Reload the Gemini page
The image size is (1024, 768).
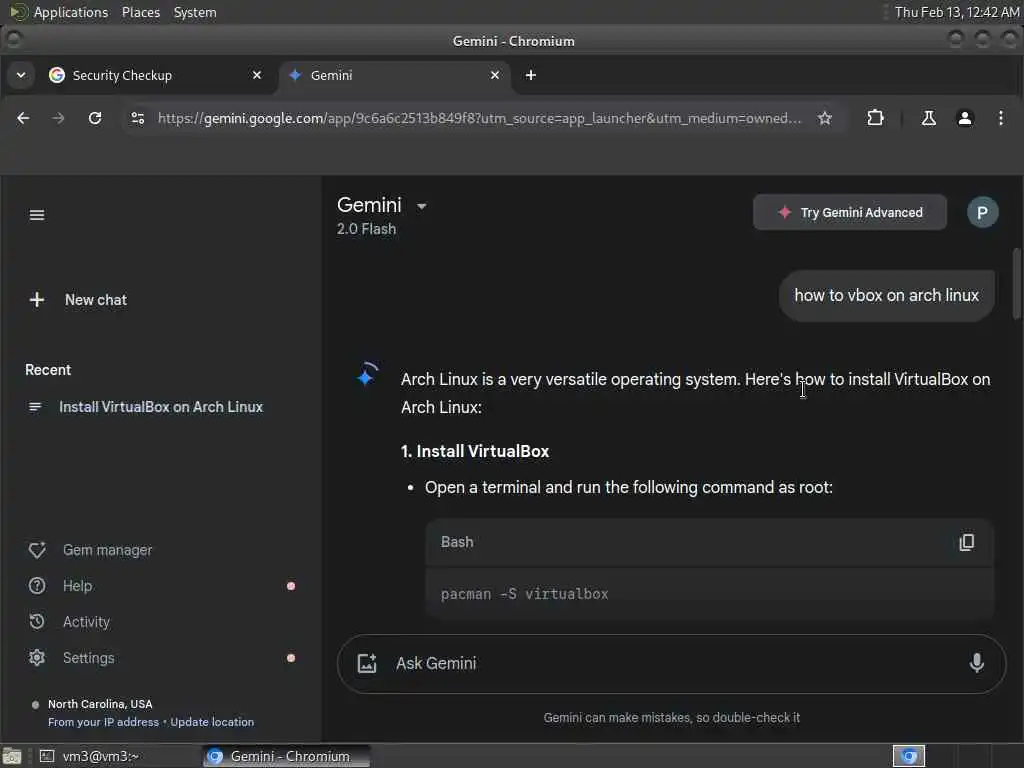pos(95,118)
